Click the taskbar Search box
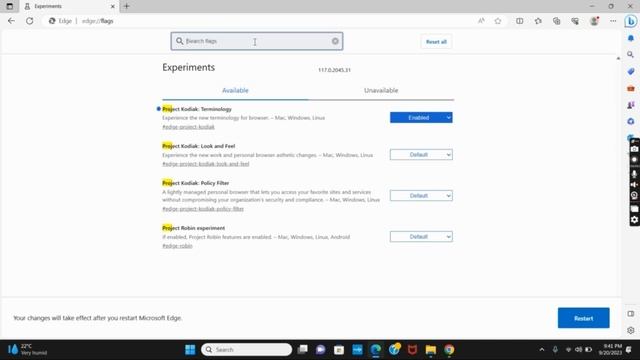This screenshot has height=360, width=640. pos(247,350)
